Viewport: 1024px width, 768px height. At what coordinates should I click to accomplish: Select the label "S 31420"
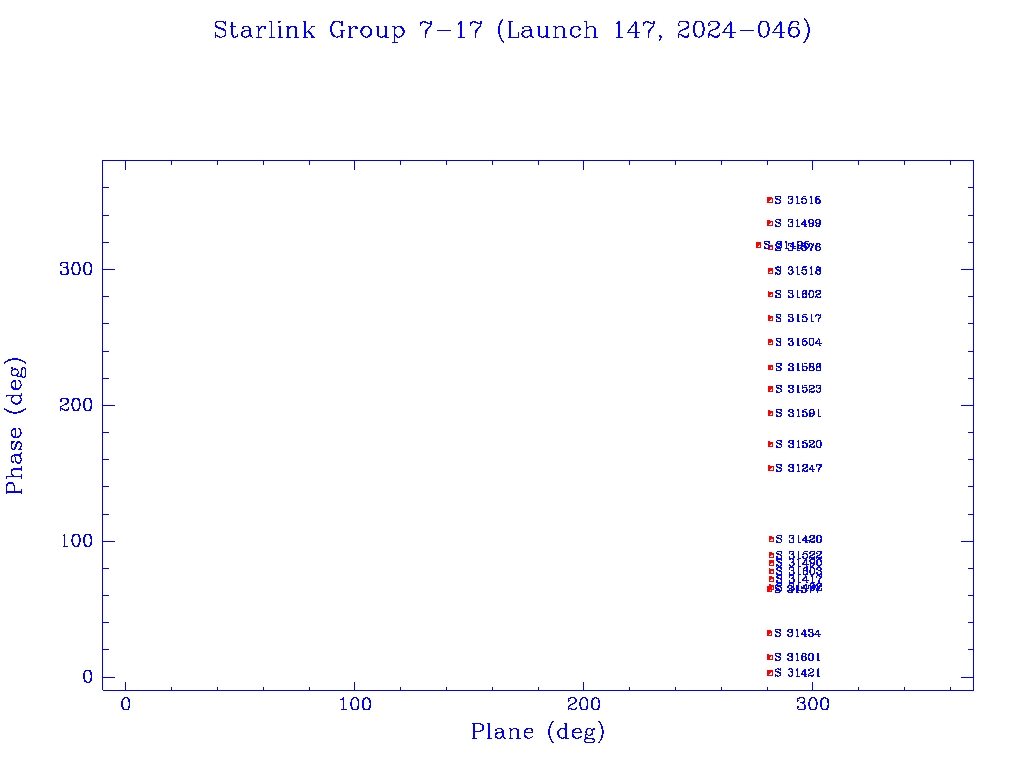tap(799, 539)
